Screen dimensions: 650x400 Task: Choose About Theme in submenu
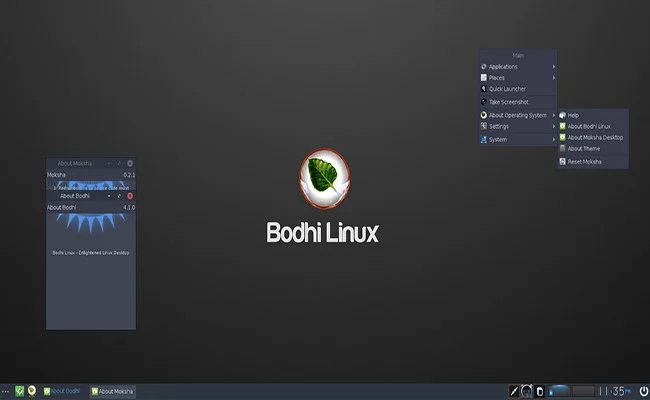click(x=593, y=148)
